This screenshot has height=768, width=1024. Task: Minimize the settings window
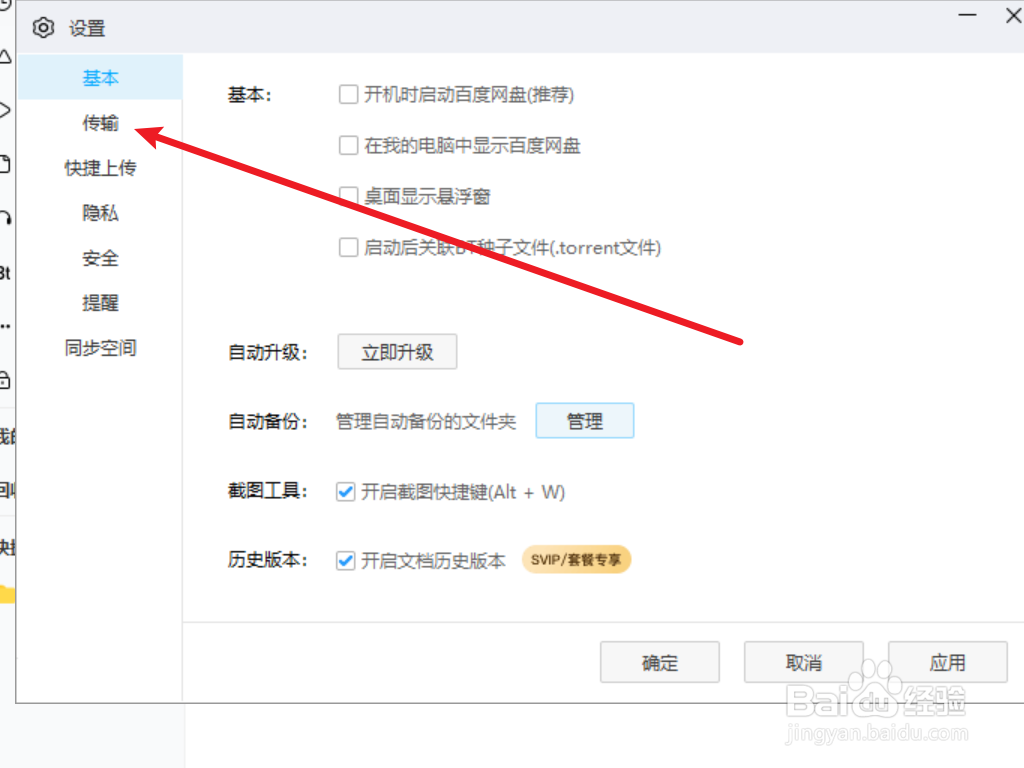pos(967,15)
